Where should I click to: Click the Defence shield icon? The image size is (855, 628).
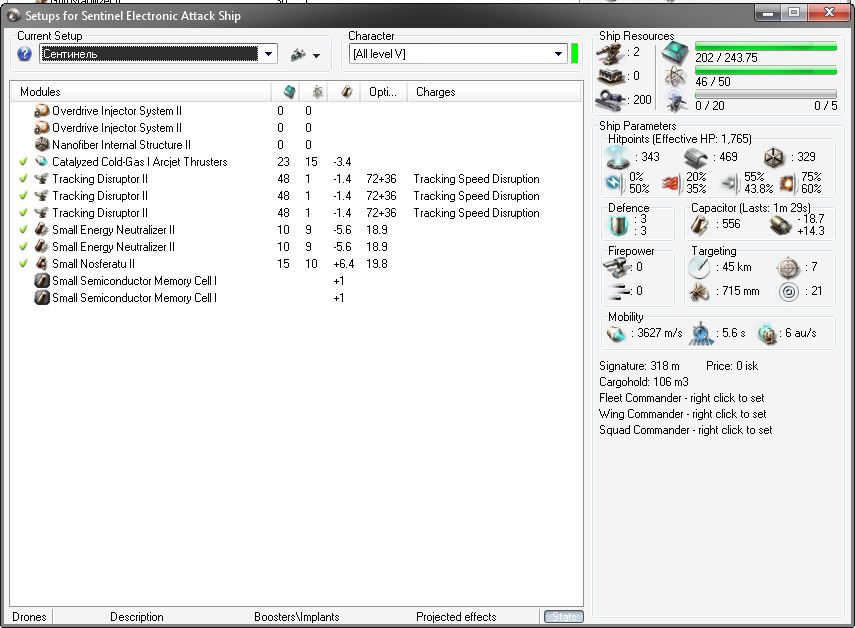coord(618,225)
